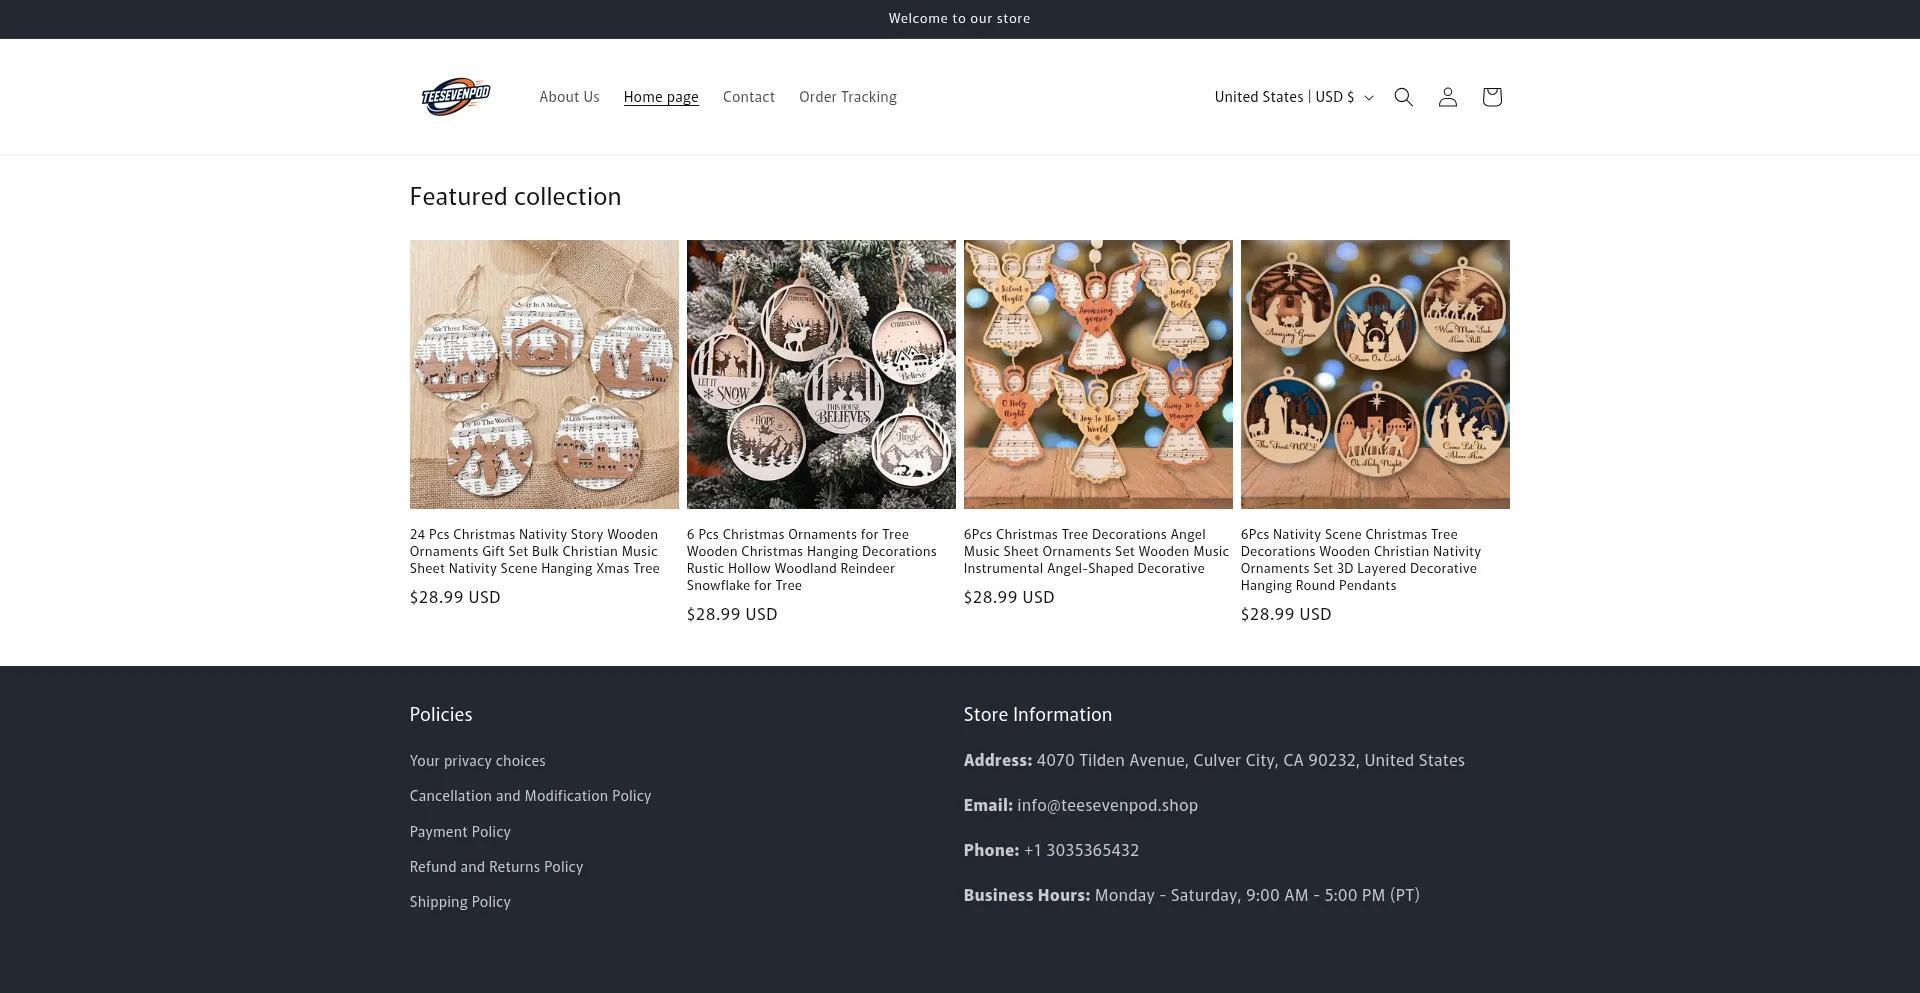Open the shopping cart icon

[1491, 97]
